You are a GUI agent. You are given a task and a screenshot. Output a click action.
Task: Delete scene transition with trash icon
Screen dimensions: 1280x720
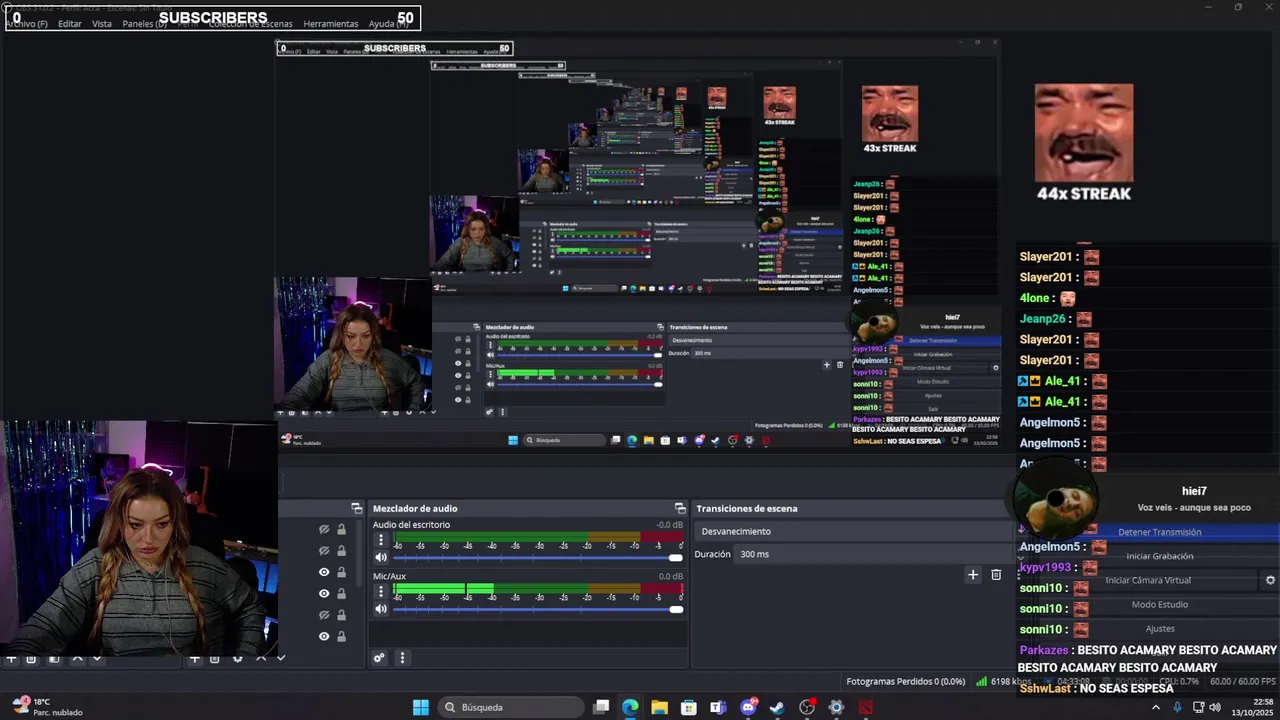point(996,574)
